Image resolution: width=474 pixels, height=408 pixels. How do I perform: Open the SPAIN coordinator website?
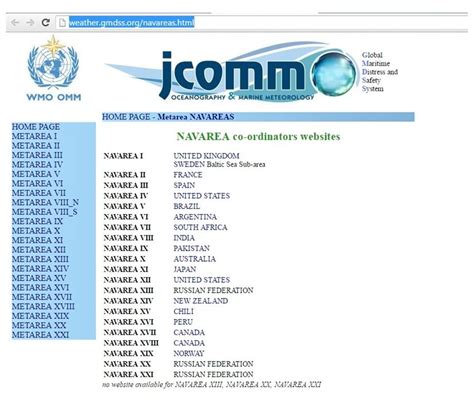pyautogui.click(x=184, y=185)
